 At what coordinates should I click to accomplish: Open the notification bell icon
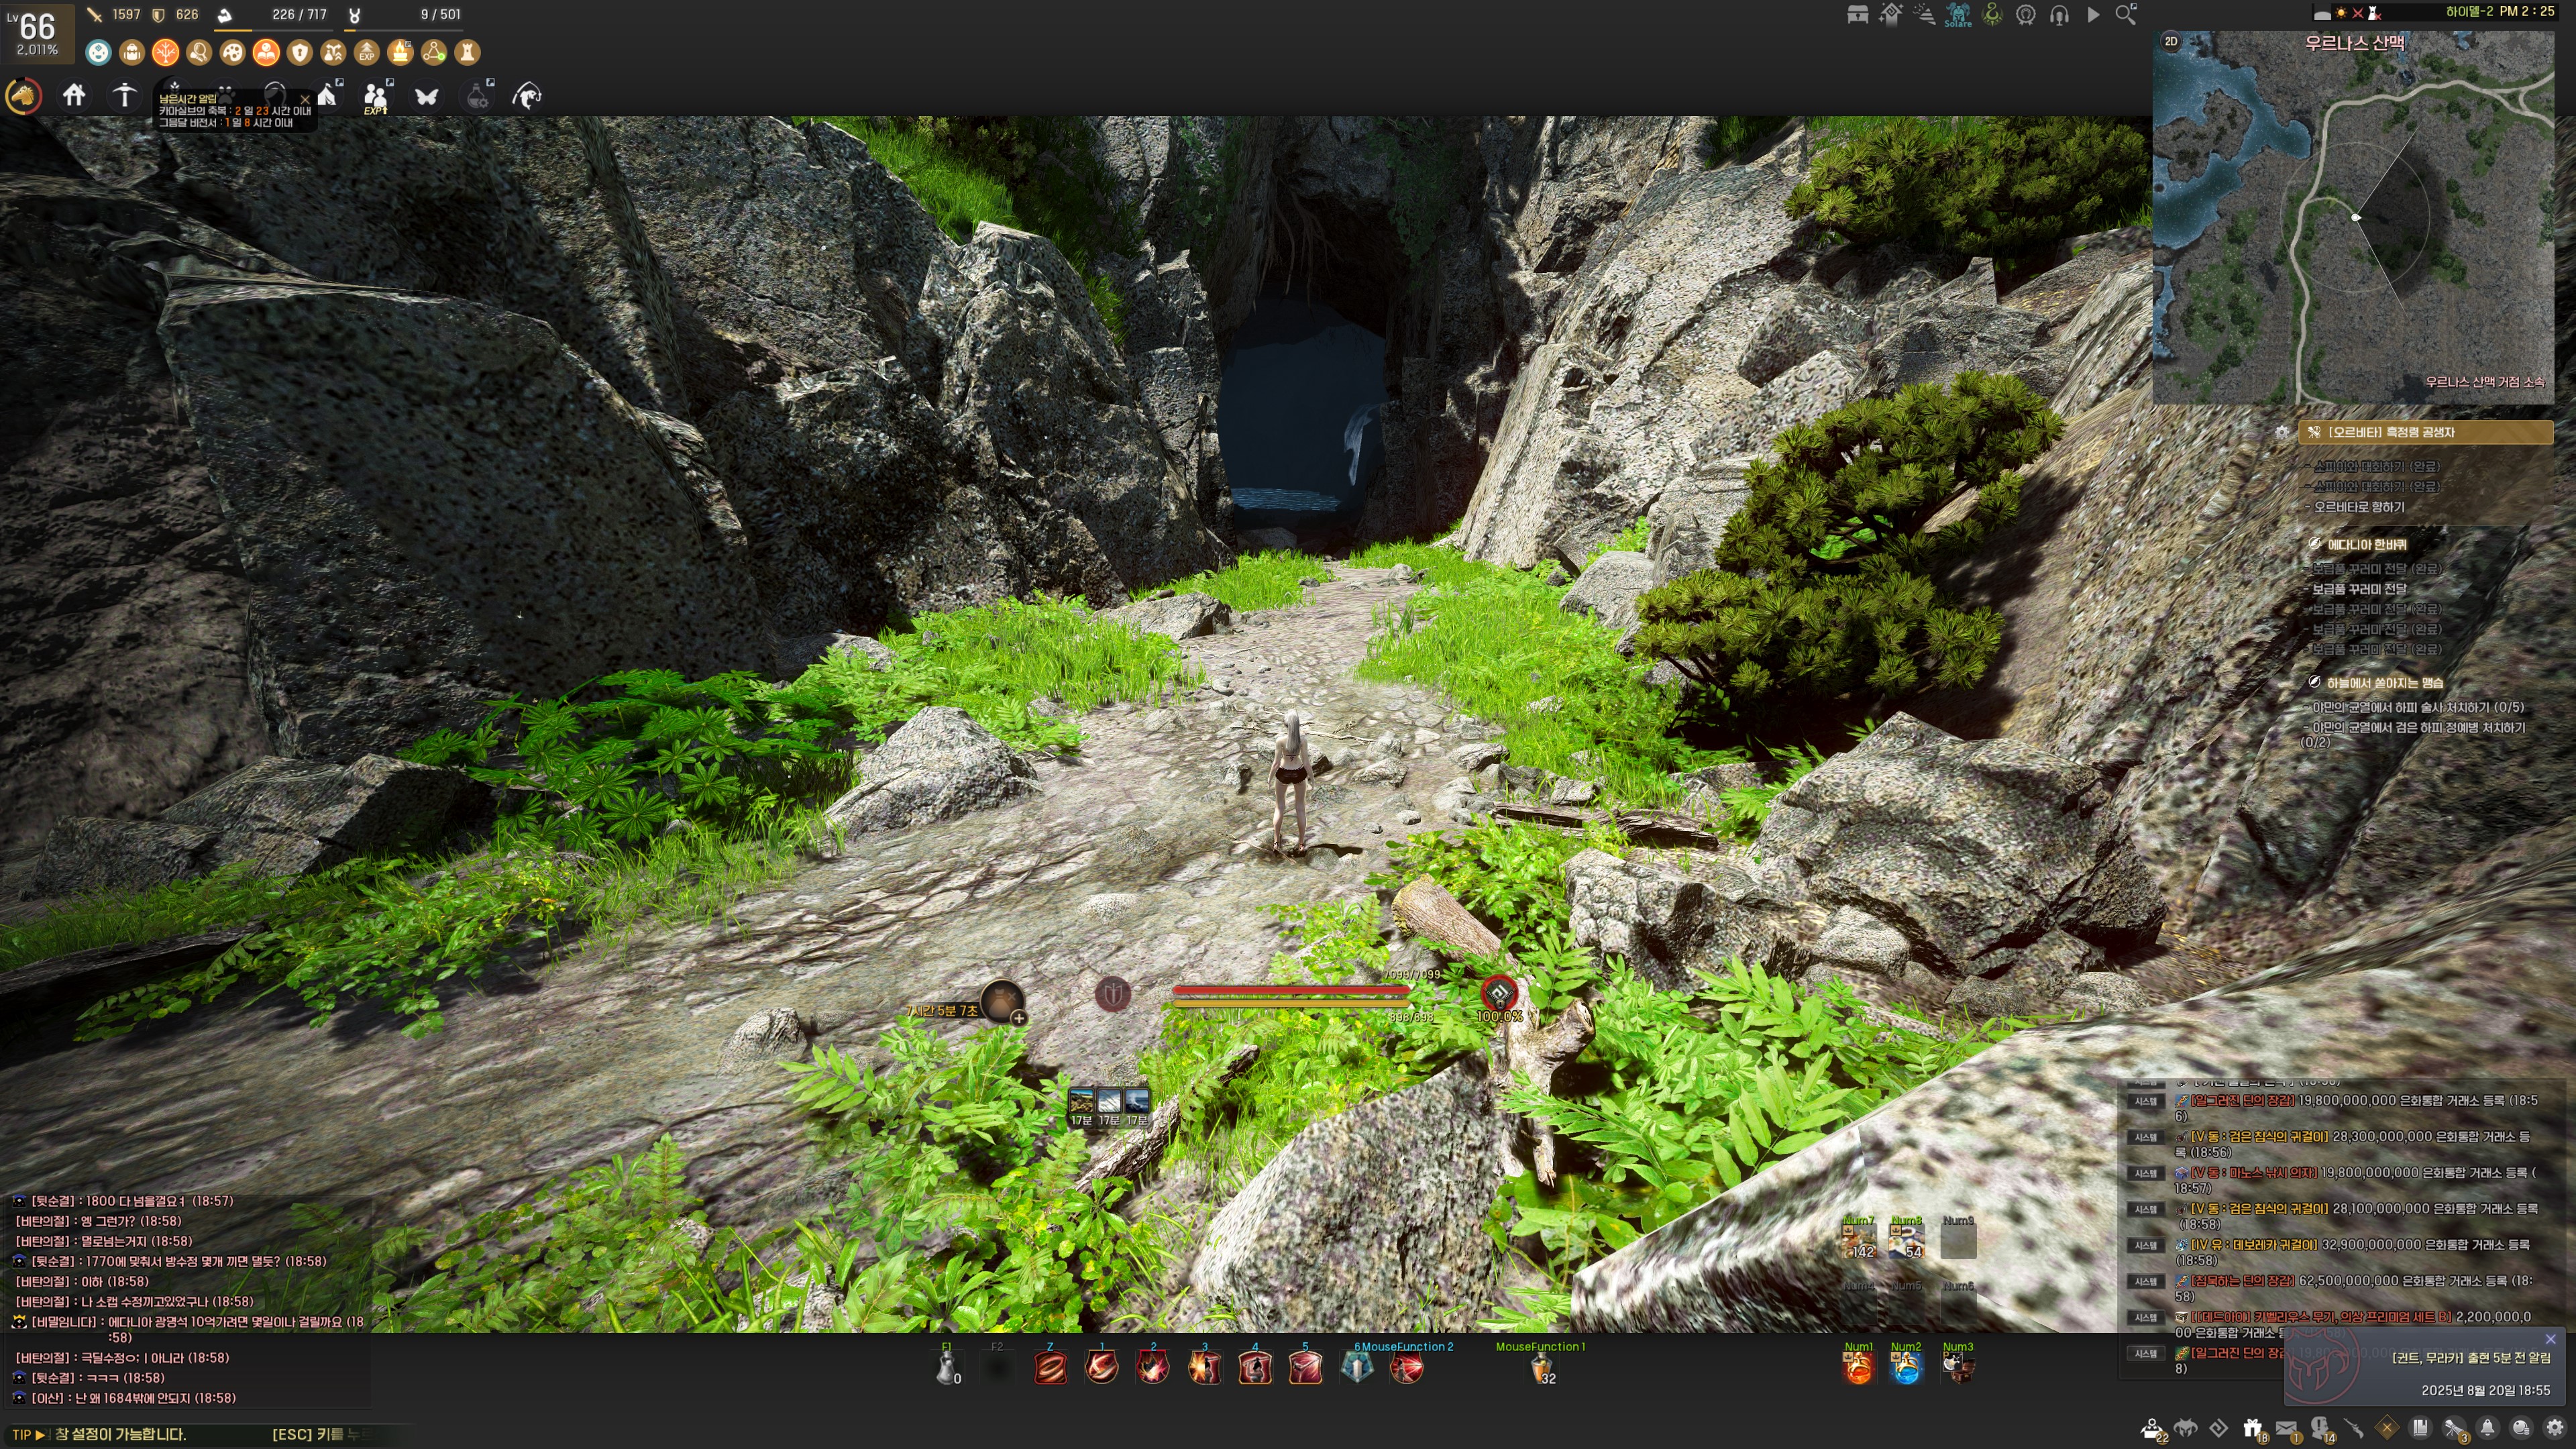pyautogui.click(x=2487, y=1429)
